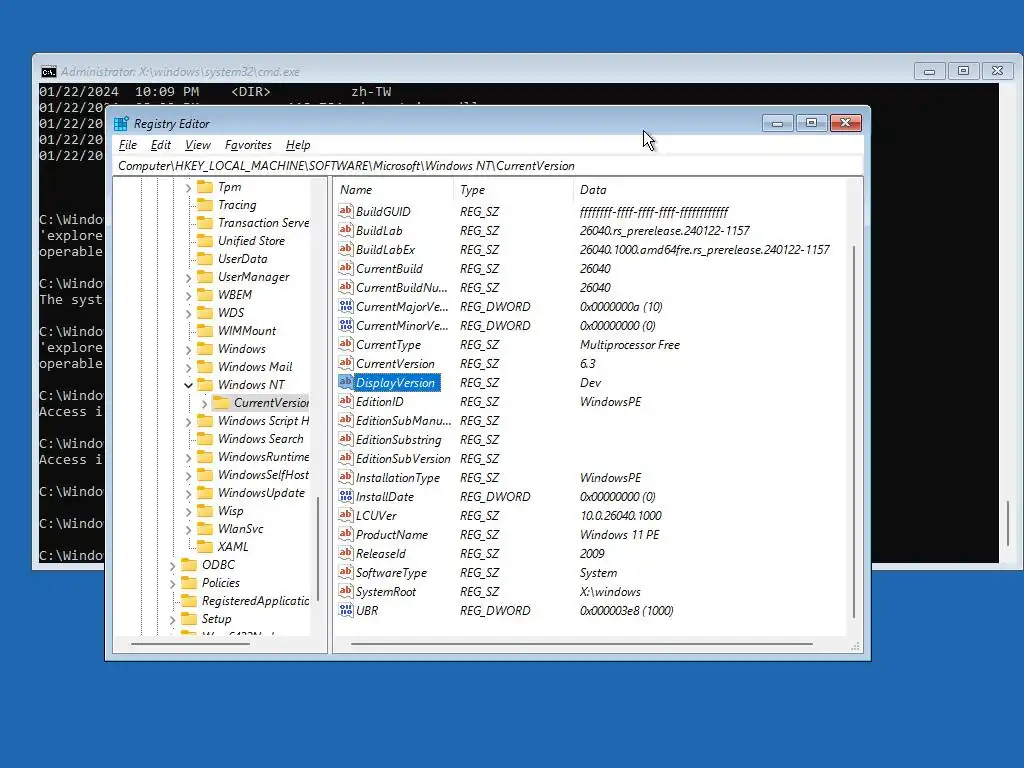Click the EditionID string value icon

345,401
